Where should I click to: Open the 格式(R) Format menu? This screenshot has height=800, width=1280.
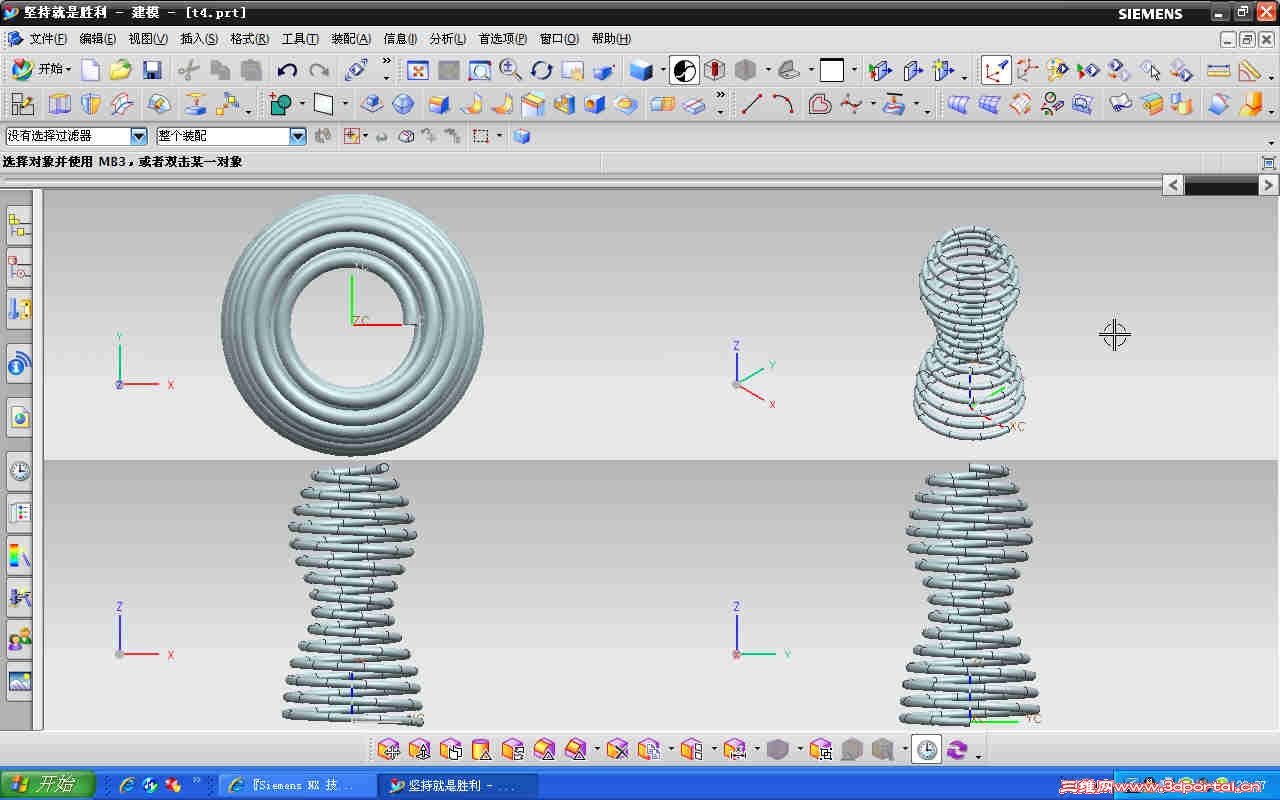click(x=249, y=39)
